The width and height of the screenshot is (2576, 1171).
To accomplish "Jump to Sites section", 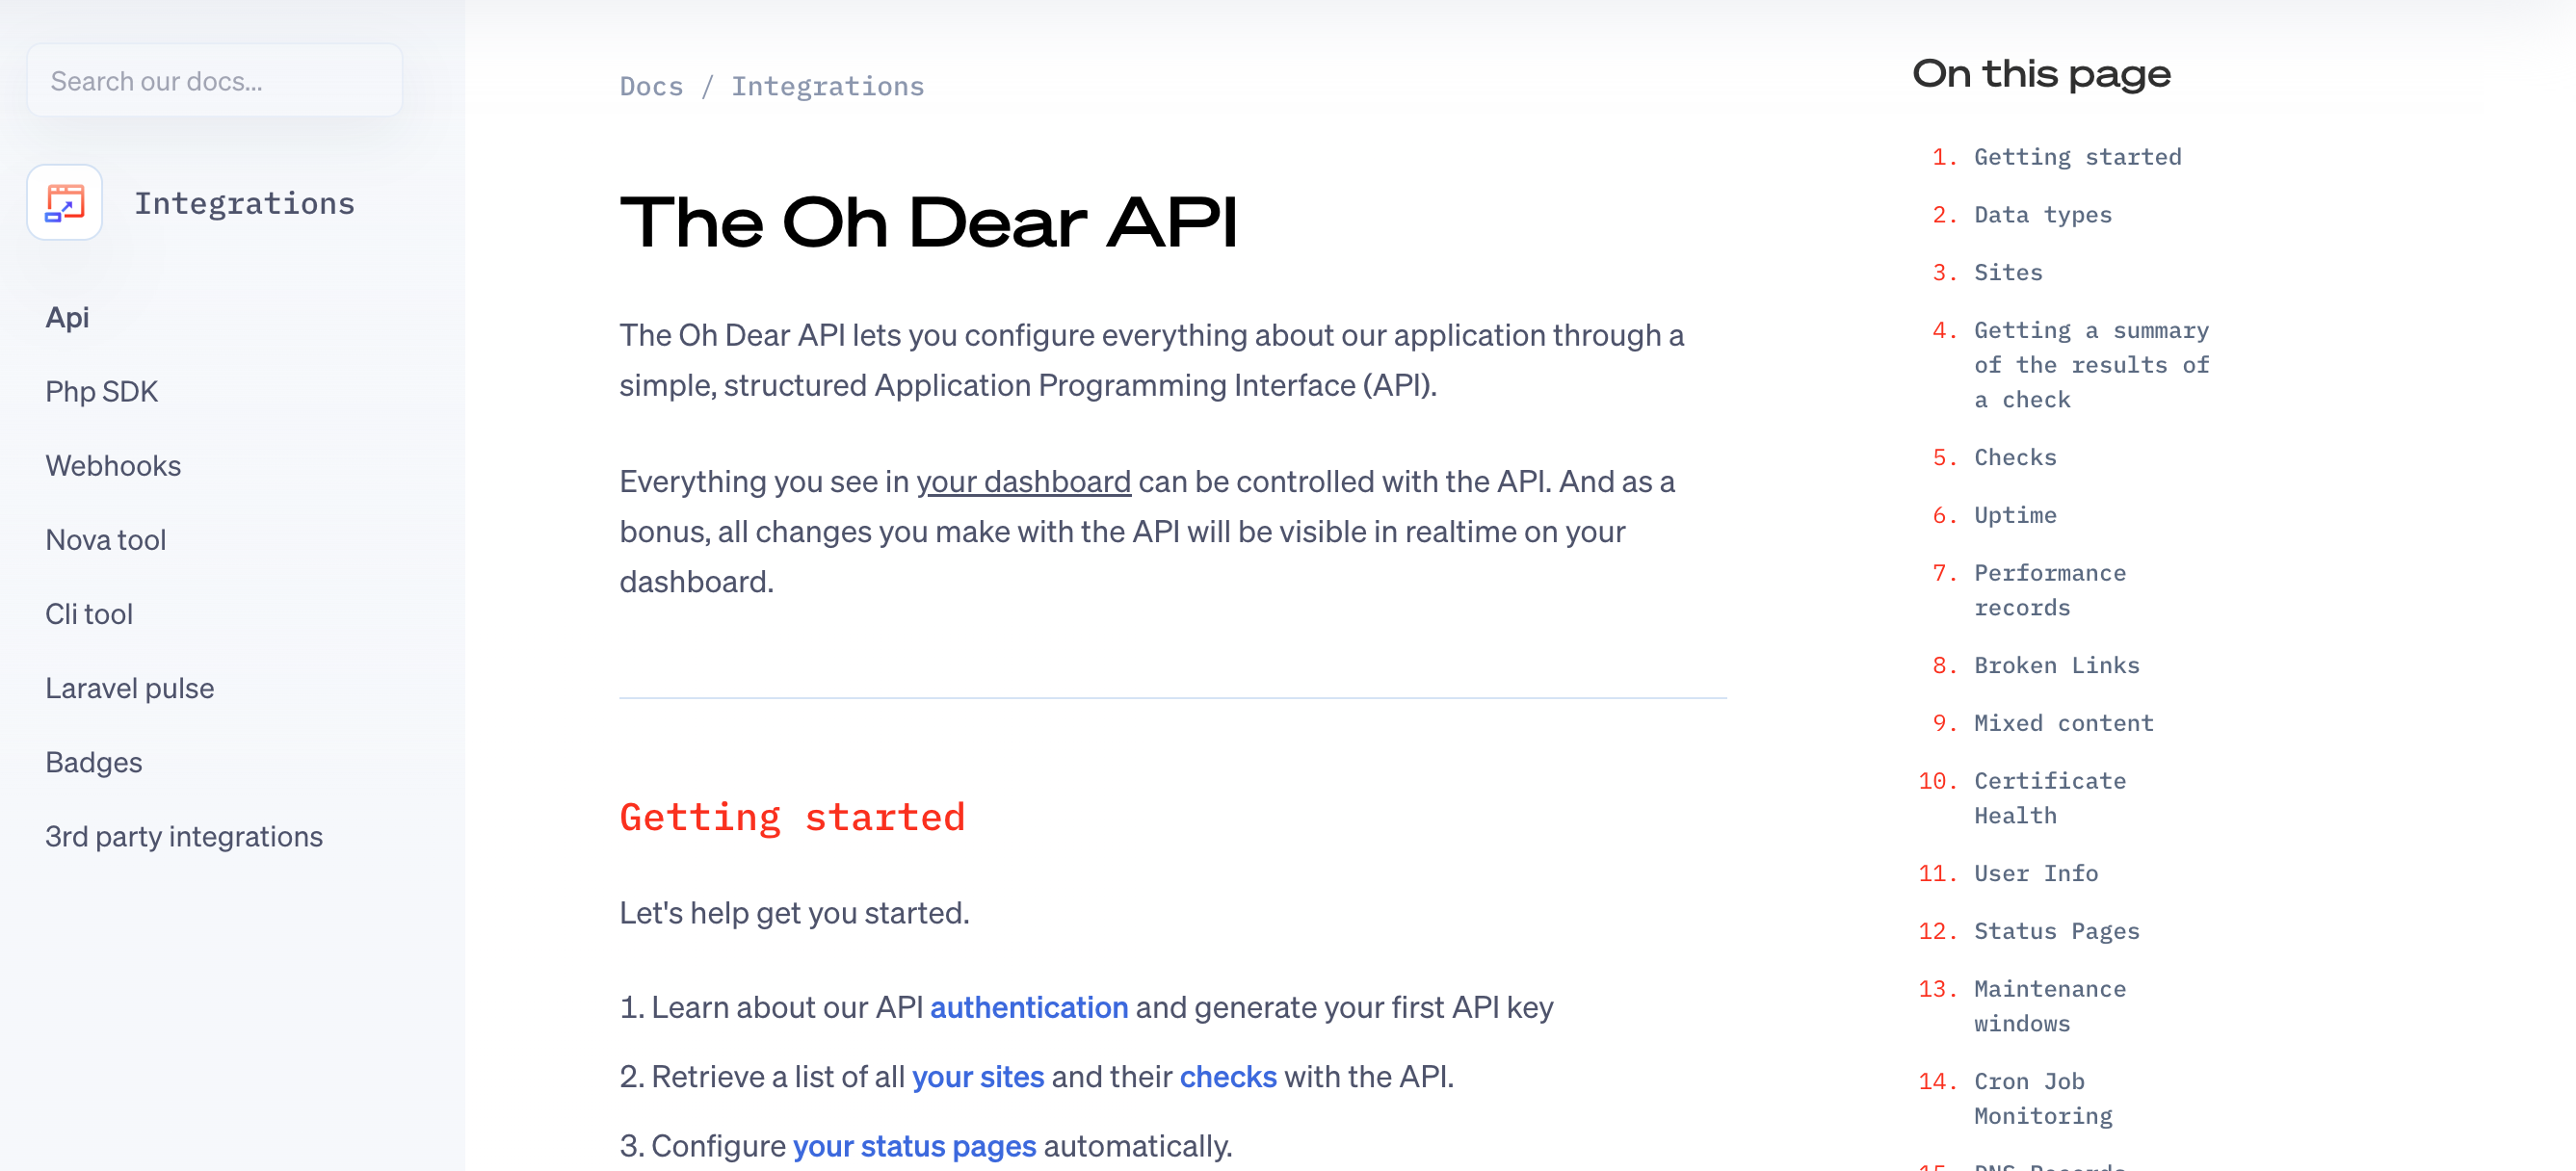I will 2007,273.
